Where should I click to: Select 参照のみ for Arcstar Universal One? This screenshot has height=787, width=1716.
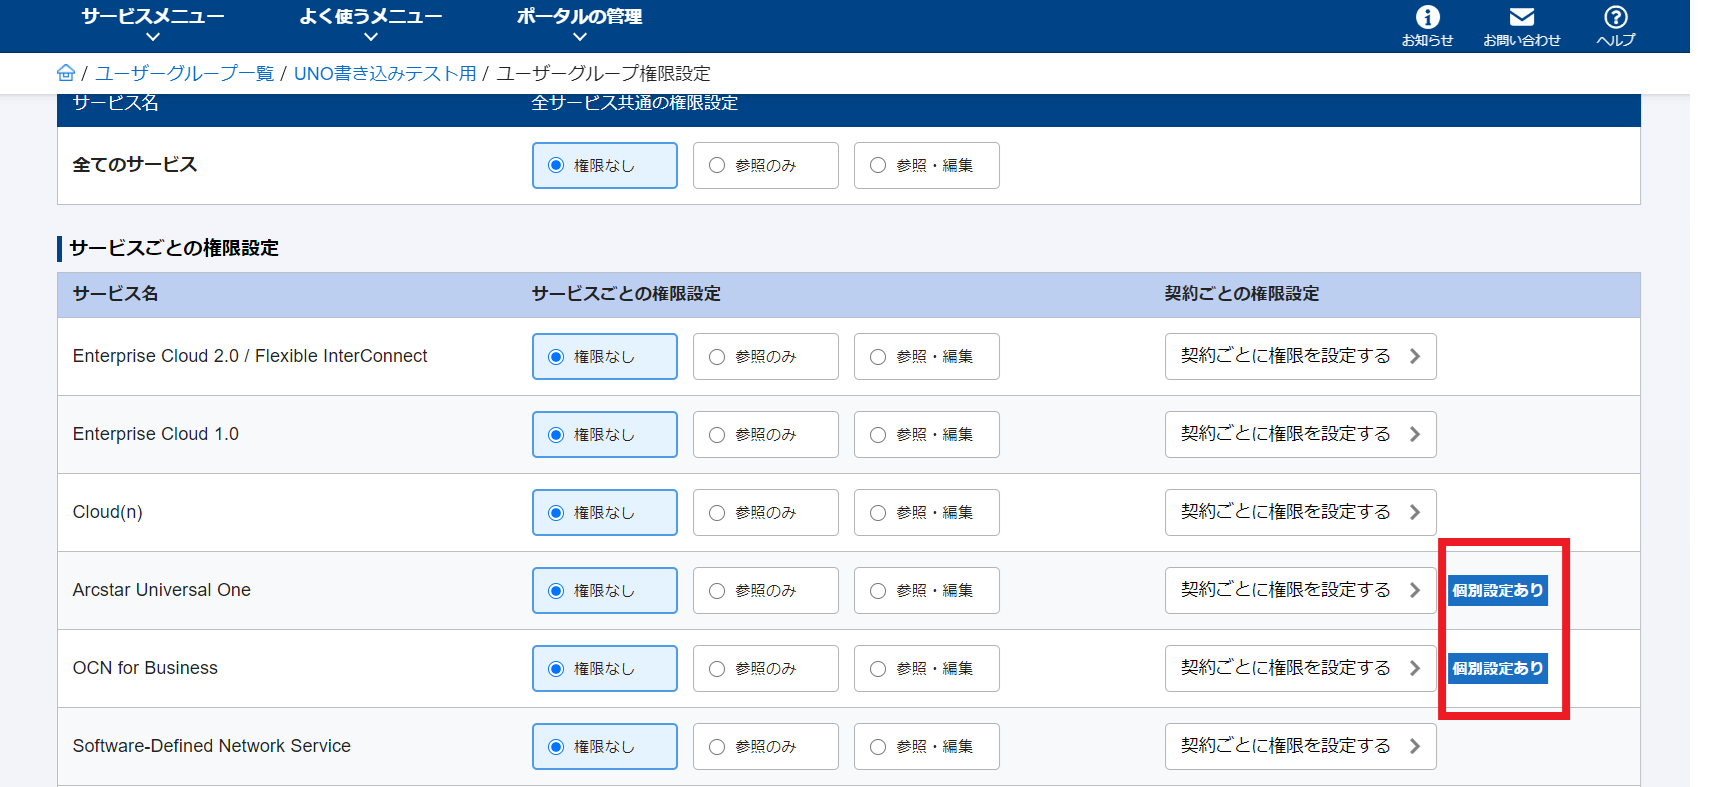765,590
